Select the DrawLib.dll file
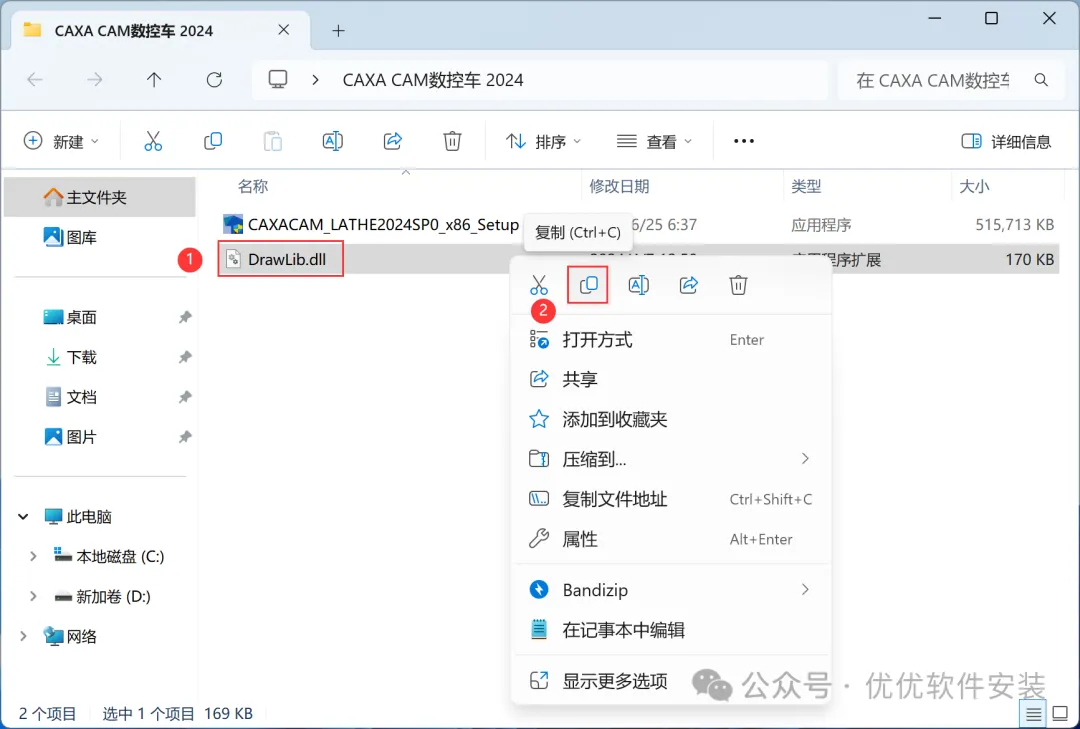This screenshot has height=729, width=1080. [x=280, y=259]
